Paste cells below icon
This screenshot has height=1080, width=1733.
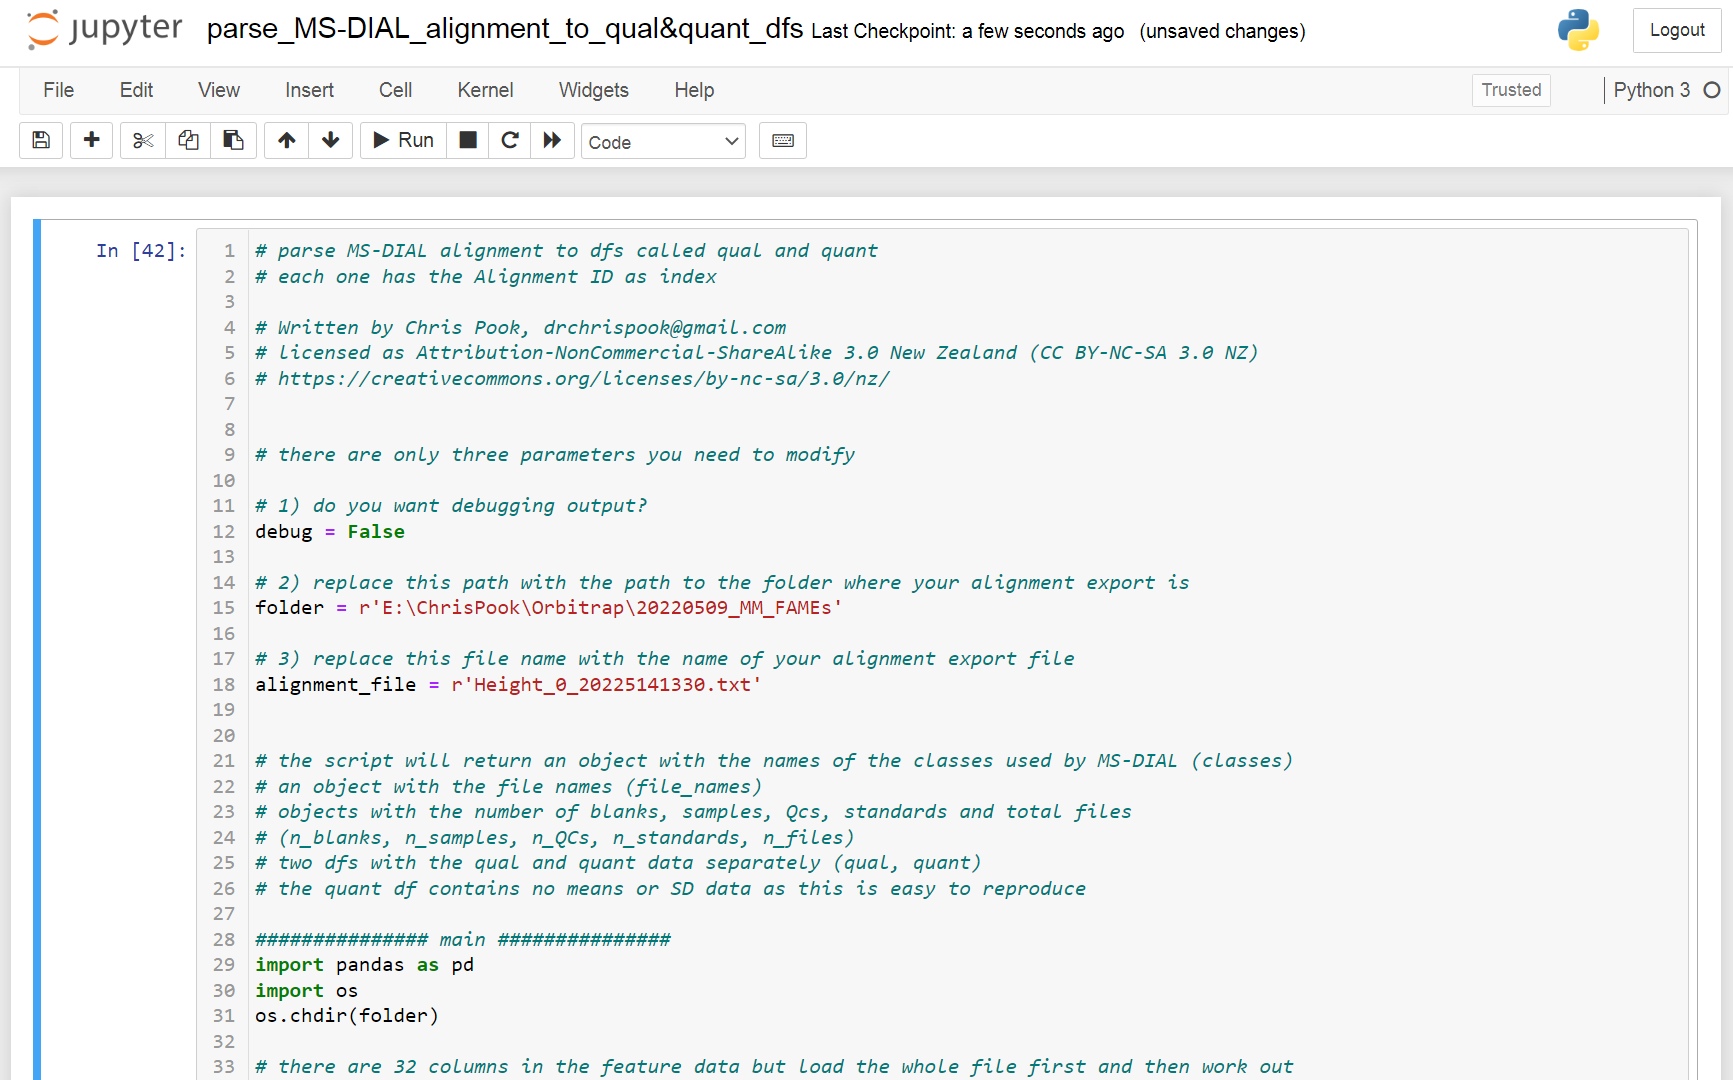[233, 140]
